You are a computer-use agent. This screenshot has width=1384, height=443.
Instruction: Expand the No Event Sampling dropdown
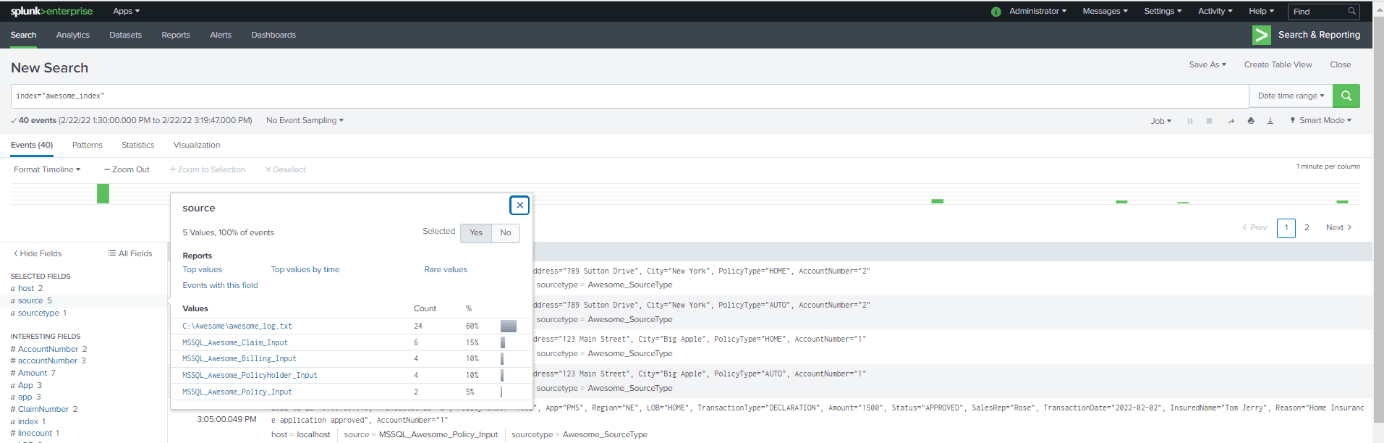click(x=304, y=120)
